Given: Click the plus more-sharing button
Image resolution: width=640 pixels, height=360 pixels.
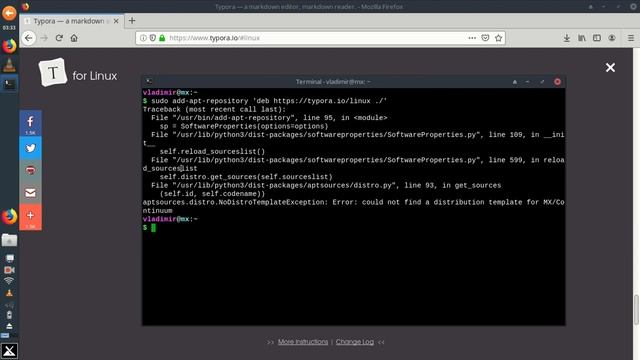Looking at the screenshot, I should tap(30, 216).
